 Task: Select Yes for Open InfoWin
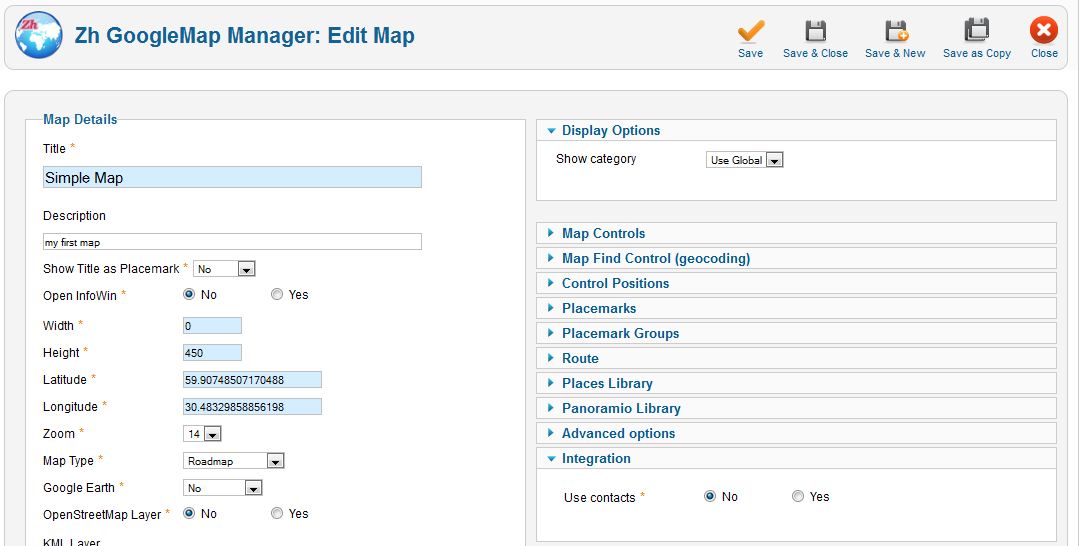pyautogui.click(x=277, y=295)
